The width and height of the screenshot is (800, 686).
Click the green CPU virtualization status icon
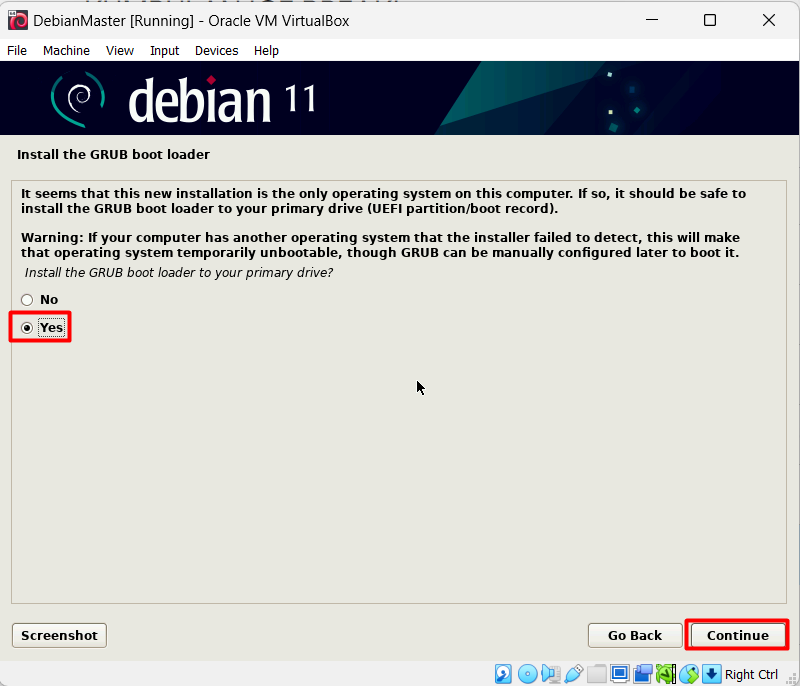tap(666, 674)
